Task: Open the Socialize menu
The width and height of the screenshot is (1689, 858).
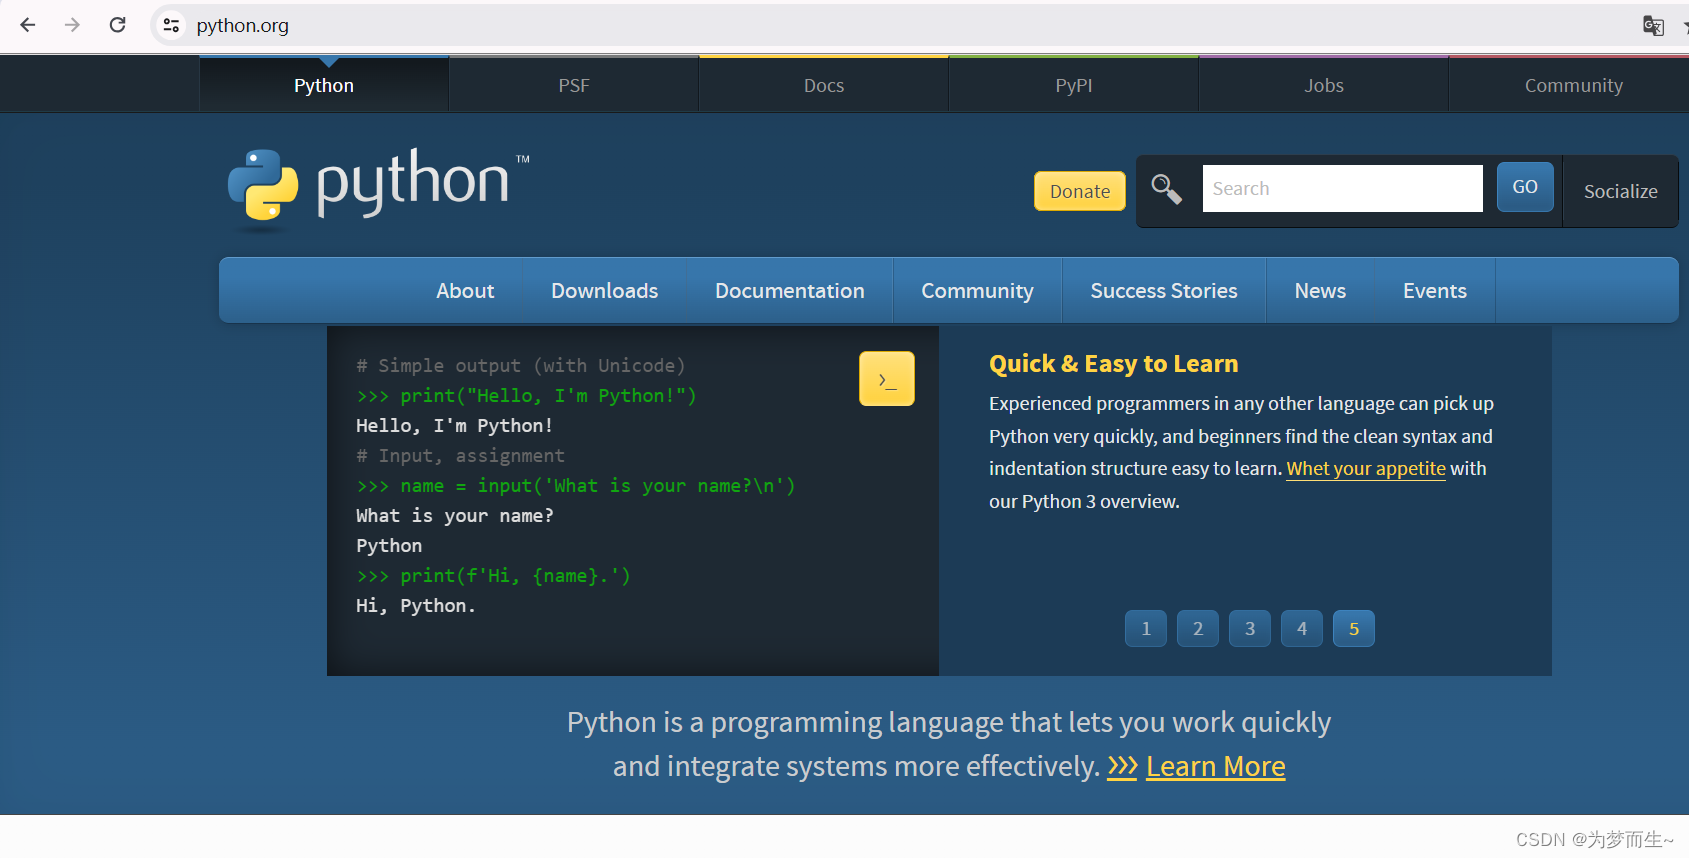Action: coord(1620,191)
